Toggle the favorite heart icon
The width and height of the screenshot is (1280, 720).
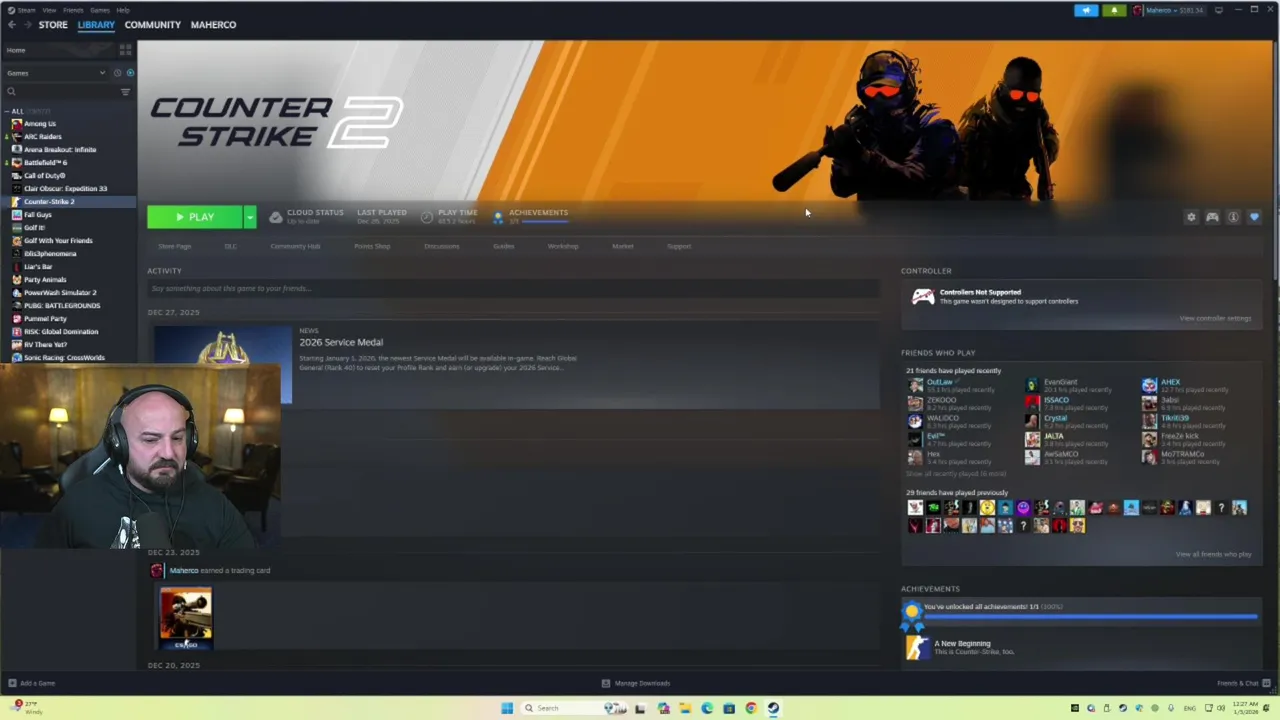coord(1254,217)
